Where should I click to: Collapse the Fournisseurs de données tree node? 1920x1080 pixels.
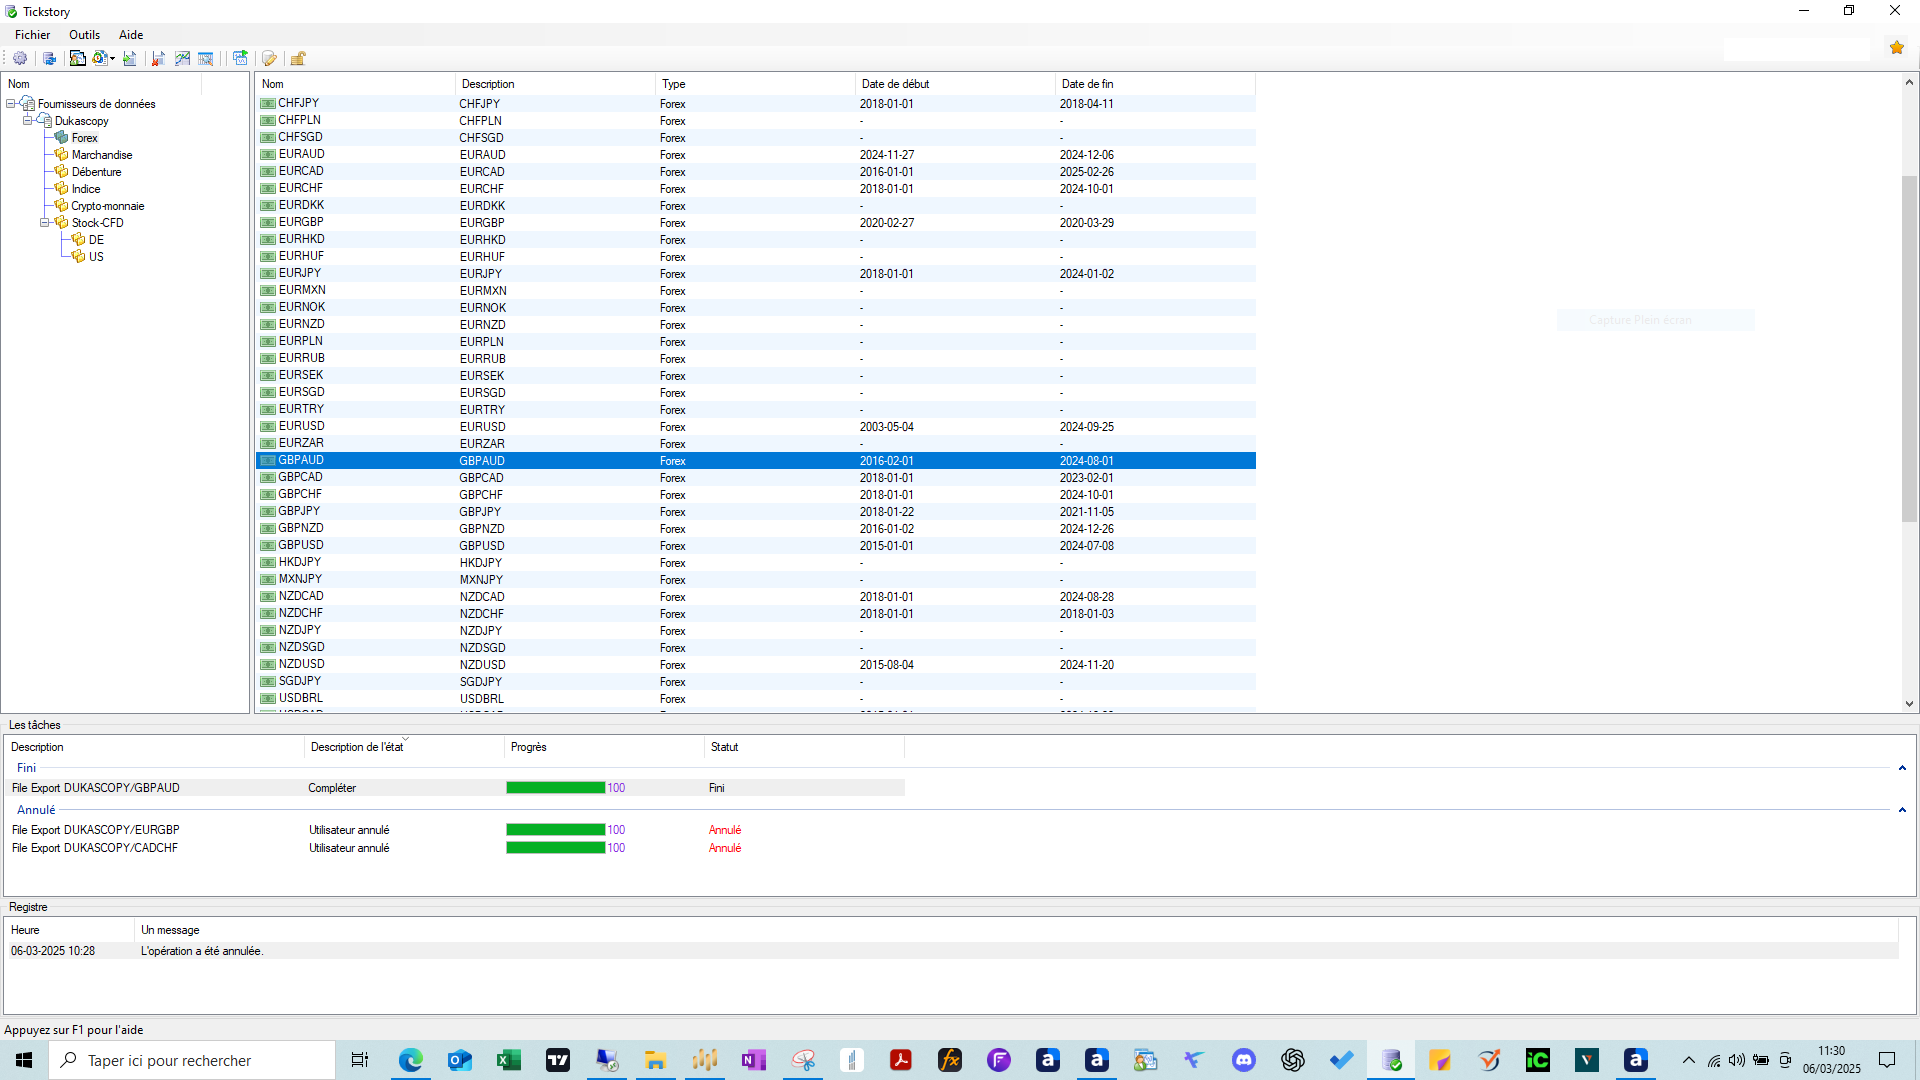point(11,104)
